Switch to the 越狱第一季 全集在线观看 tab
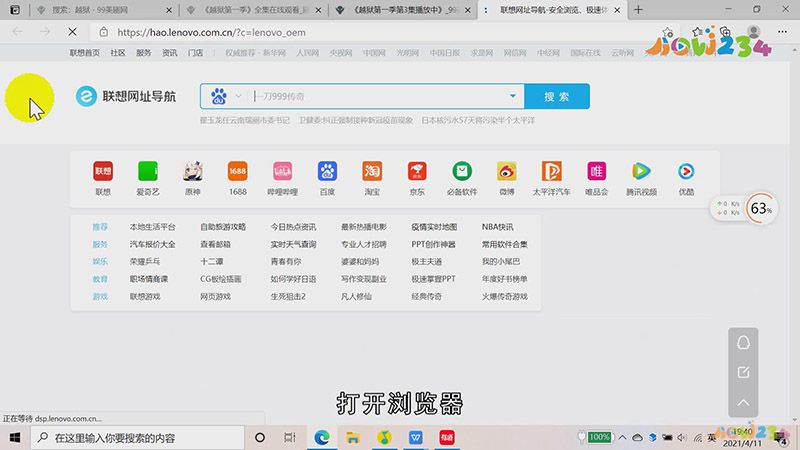The width and height of the screenshot is (800, 450). click(x=254, y=10)
